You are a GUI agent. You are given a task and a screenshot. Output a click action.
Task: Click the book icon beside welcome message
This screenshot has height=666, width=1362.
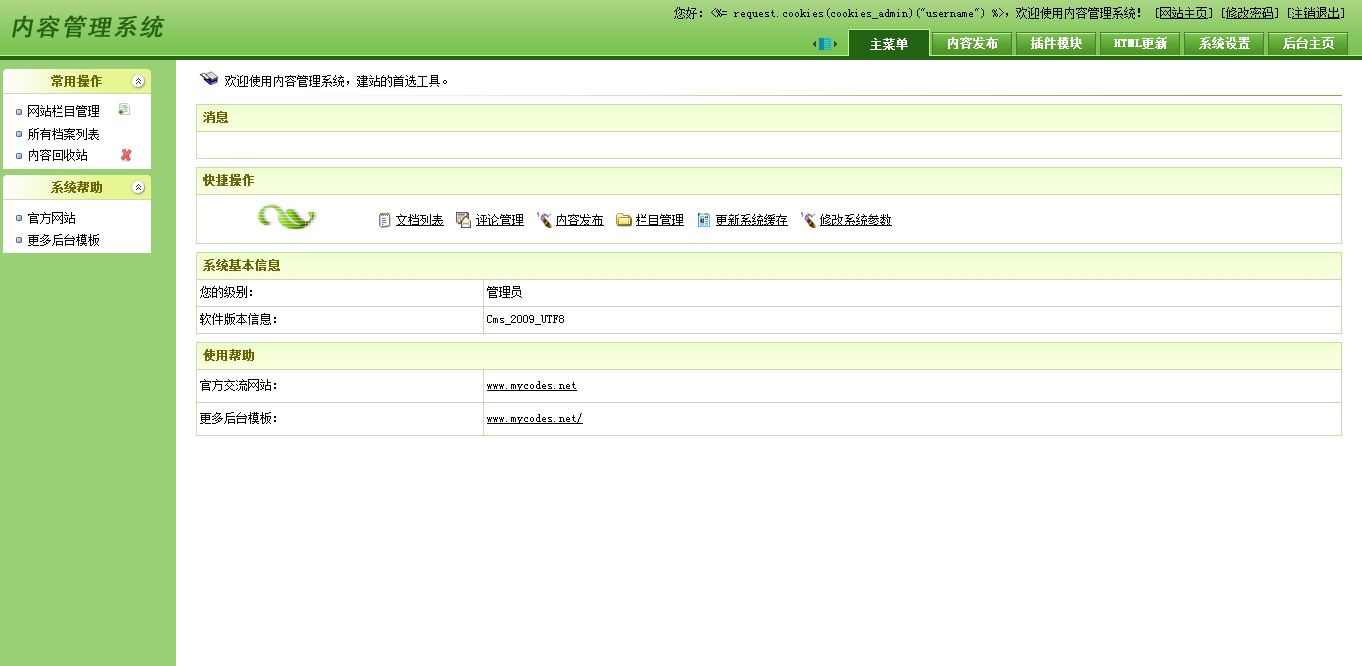point(209,79)
